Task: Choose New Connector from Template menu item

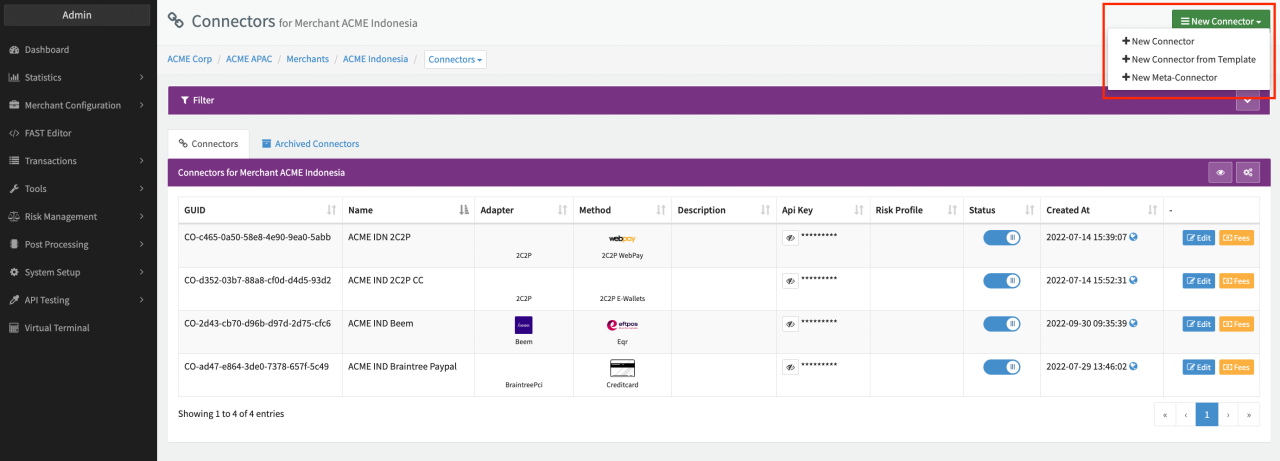Action: tap(1189, 59)
